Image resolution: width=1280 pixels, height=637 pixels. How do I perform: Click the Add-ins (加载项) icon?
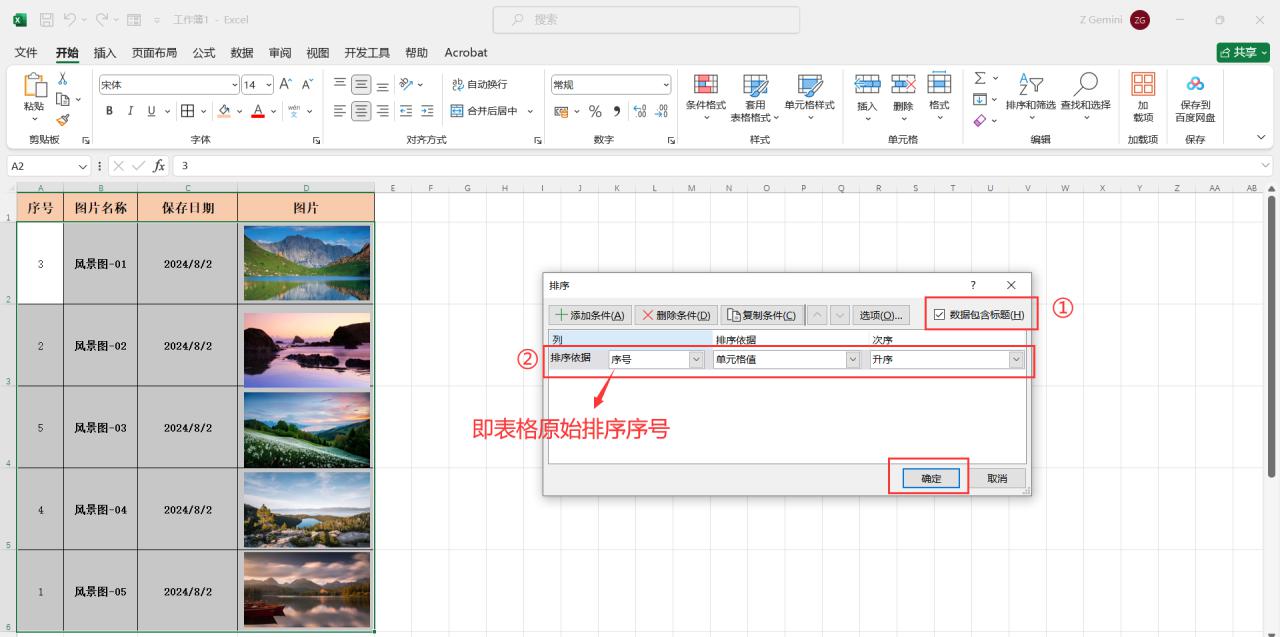(1143, 84)
